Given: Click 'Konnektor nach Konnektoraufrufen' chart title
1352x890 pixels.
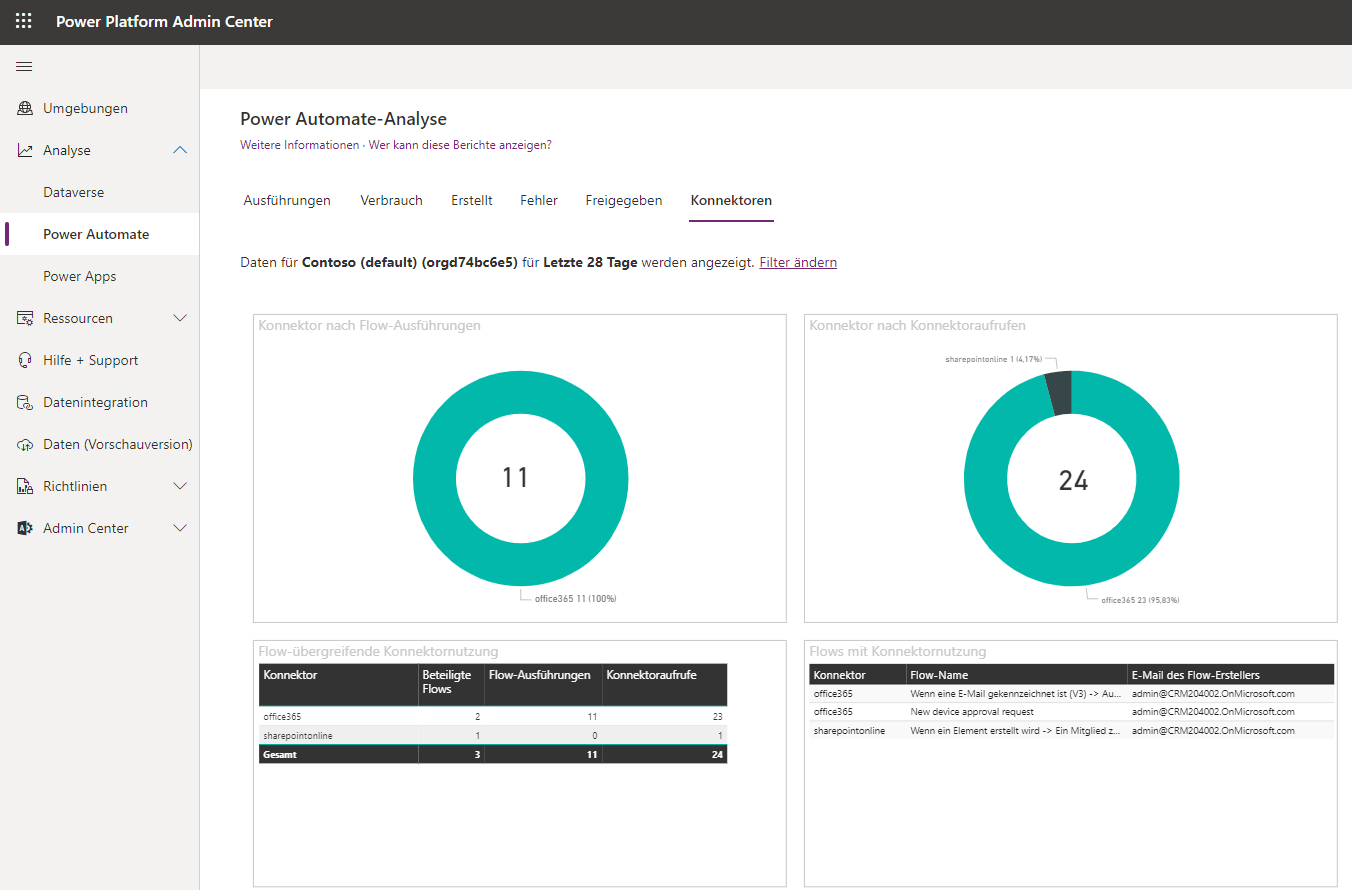Looking at the screenshot, I should coord(917,325).
